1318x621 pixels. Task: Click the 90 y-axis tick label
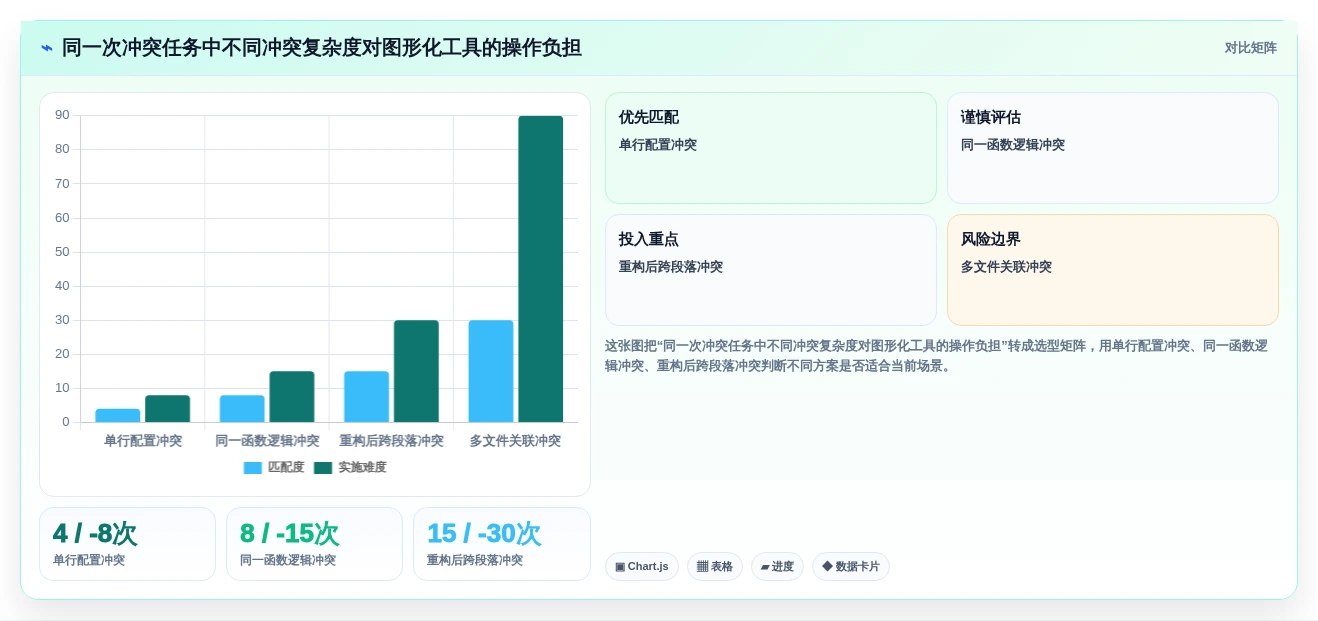click(x=62, y=115)
